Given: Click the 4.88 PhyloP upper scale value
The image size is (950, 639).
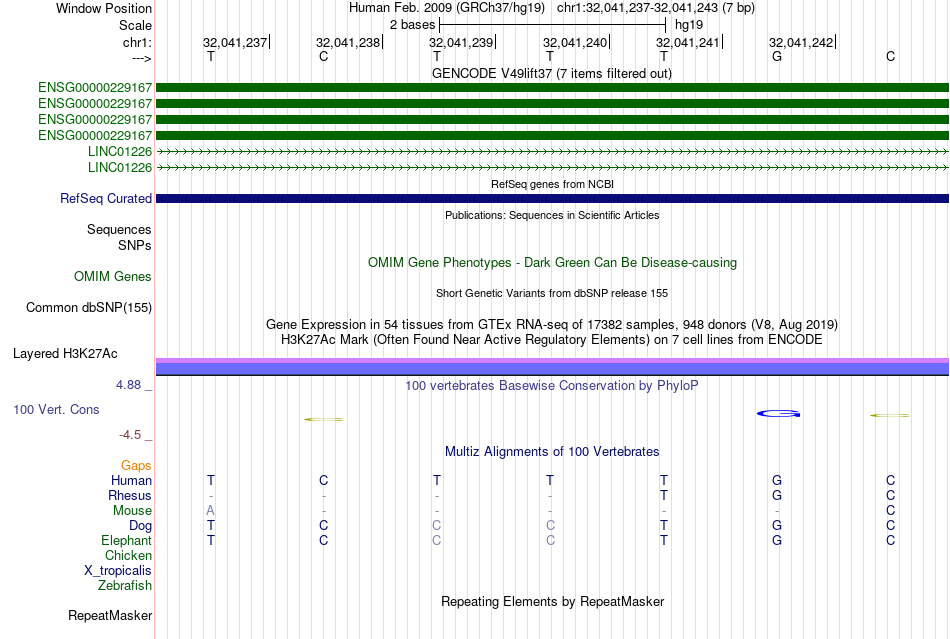Looking at the screenshot, I should [x=128, y=385].
